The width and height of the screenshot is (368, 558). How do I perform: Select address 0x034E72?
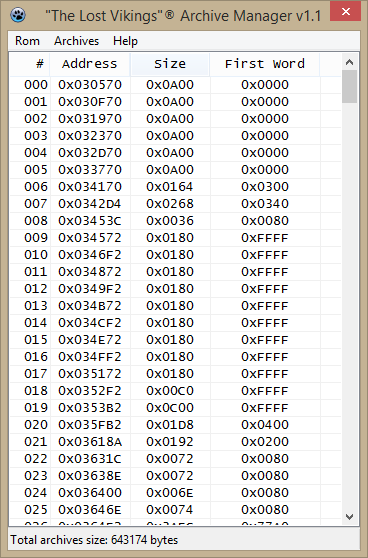[x=90, y=340]
